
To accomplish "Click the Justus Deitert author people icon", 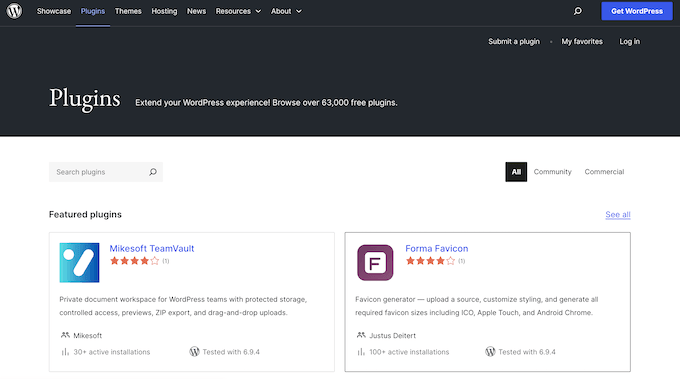I will (361, 335).
